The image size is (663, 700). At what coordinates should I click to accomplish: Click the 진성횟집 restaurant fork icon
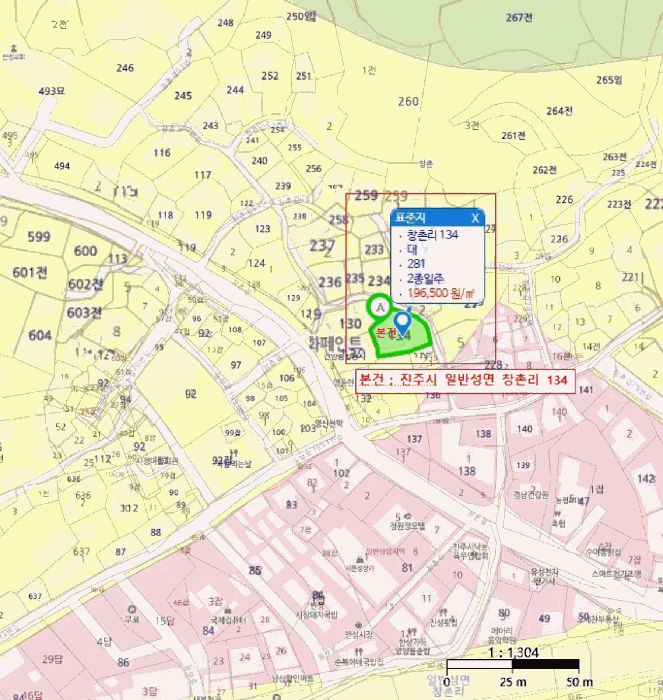coord(443,612)
